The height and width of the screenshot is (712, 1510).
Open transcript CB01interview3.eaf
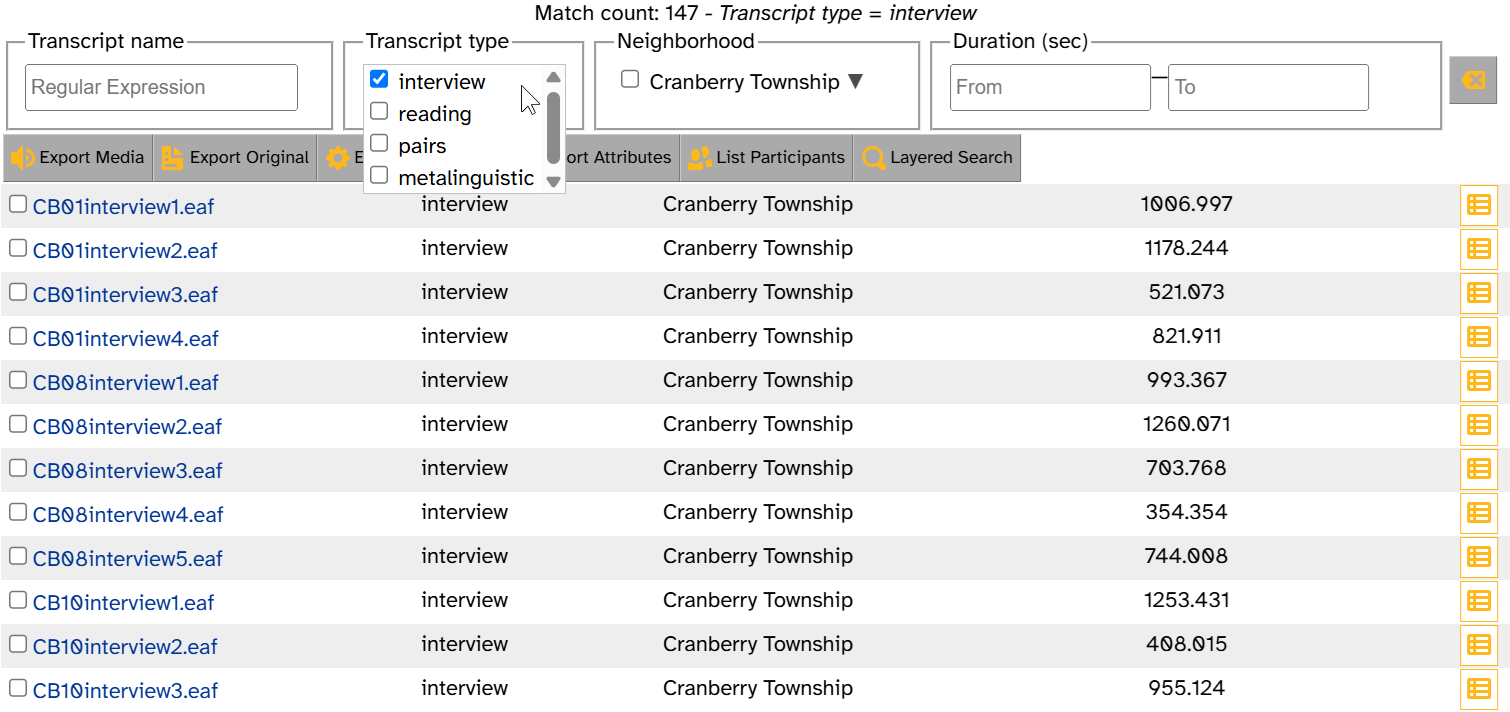coord(125,295)
